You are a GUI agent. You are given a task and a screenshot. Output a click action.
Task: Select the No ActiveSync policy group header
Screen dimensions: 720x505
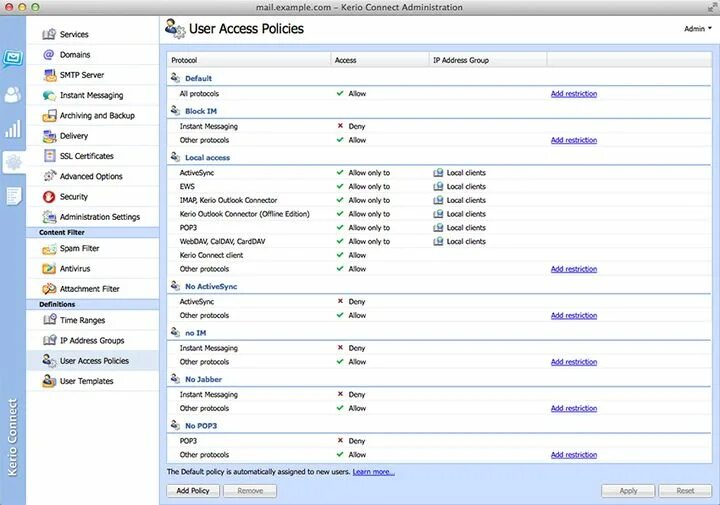pos(210,287)
